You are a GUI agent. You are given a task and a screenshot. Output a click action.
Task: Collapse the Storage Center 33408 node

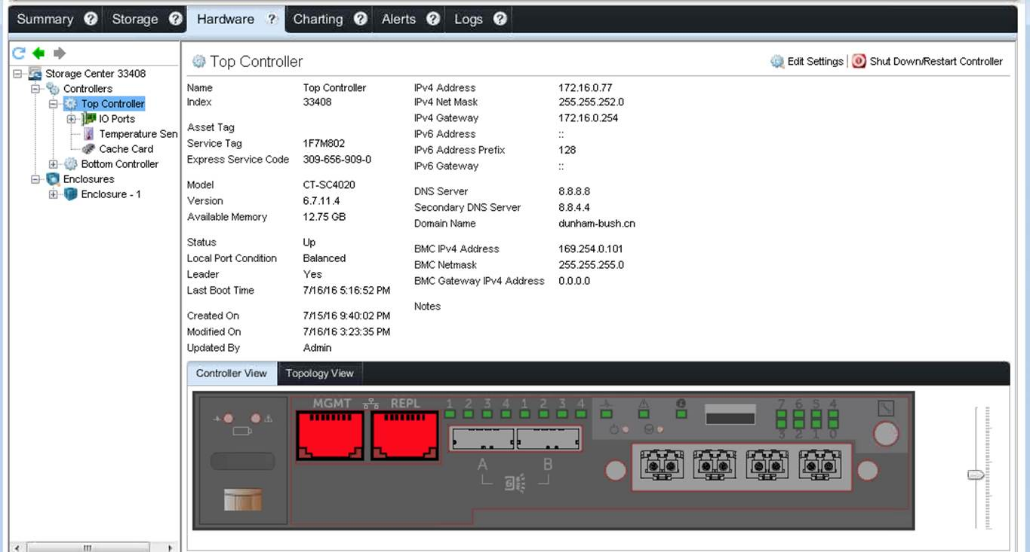[x=17, y=74]
